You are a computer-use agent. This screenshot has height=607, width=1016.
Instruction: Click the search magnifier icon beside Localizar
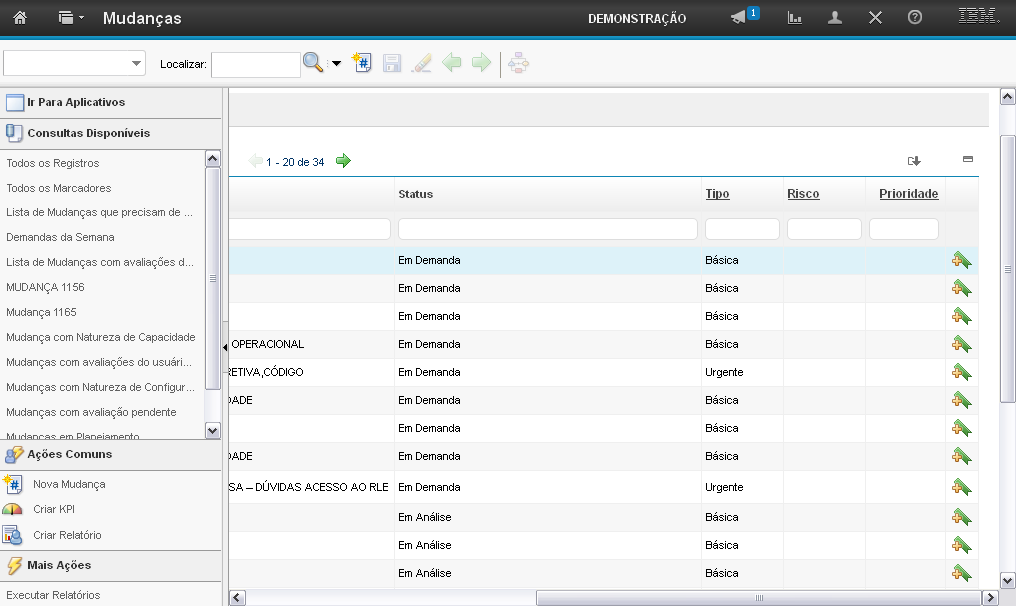(313, 64)
